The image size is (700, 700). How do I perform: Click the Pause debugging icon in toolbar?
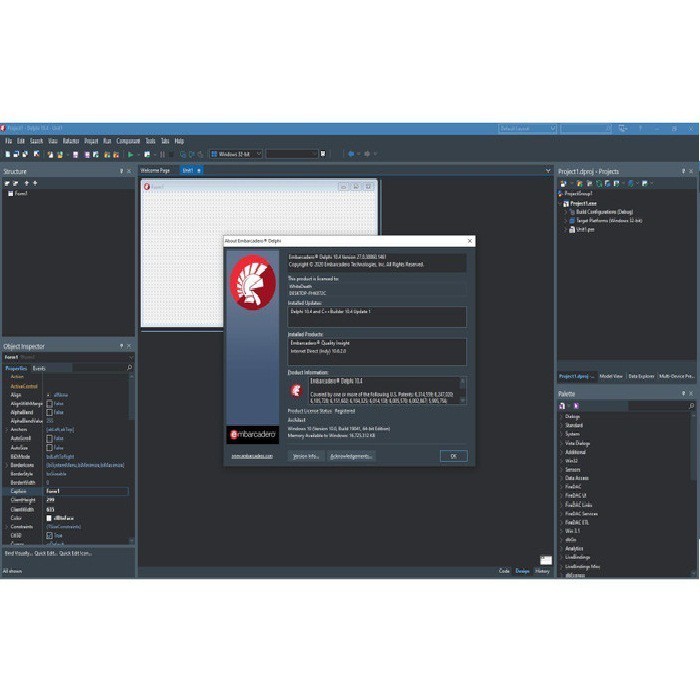(x=162, y=154)
